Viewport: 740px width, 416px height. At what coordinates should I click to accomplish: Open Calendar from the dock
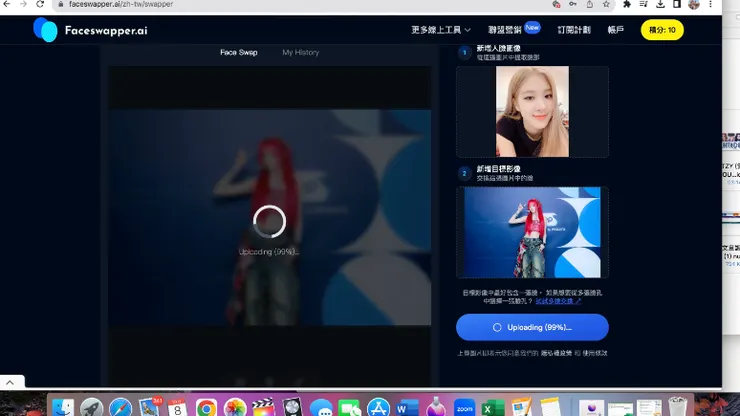[177, 408]
